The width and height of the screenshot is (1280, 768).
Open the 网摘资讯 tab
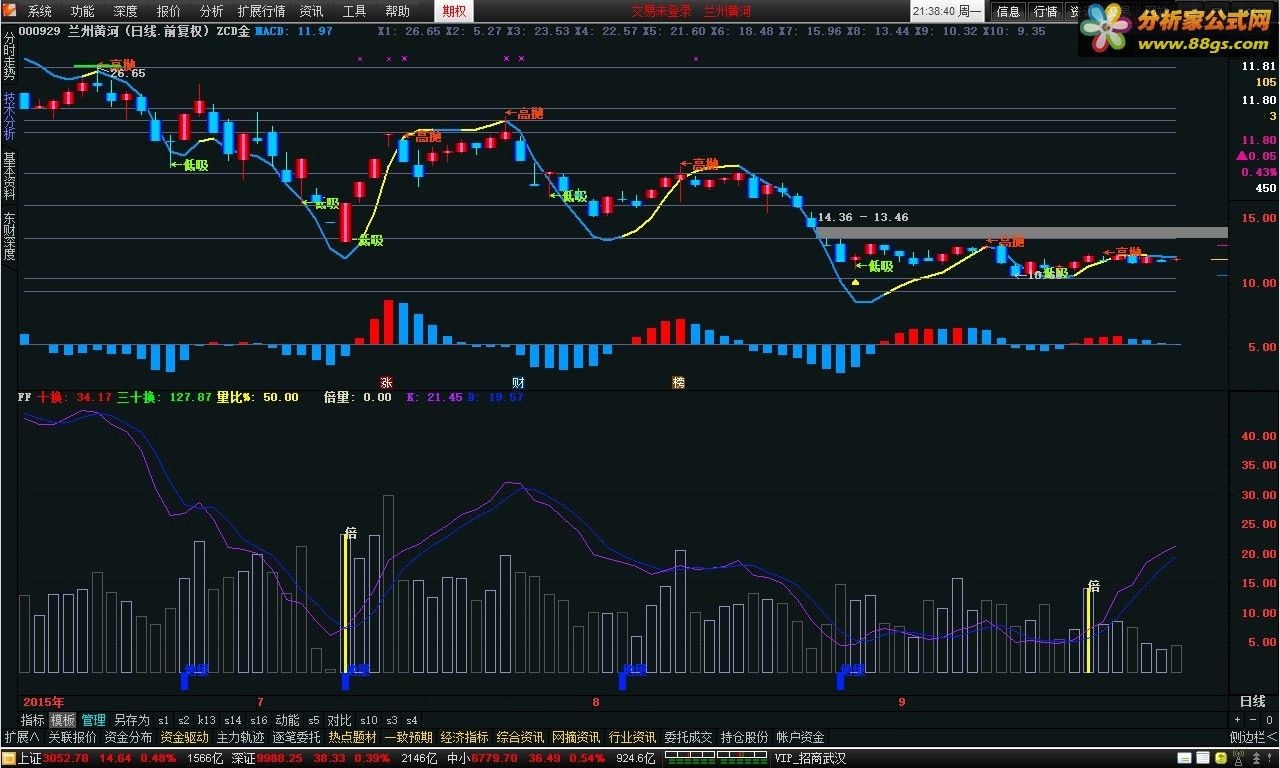point(576,737)
